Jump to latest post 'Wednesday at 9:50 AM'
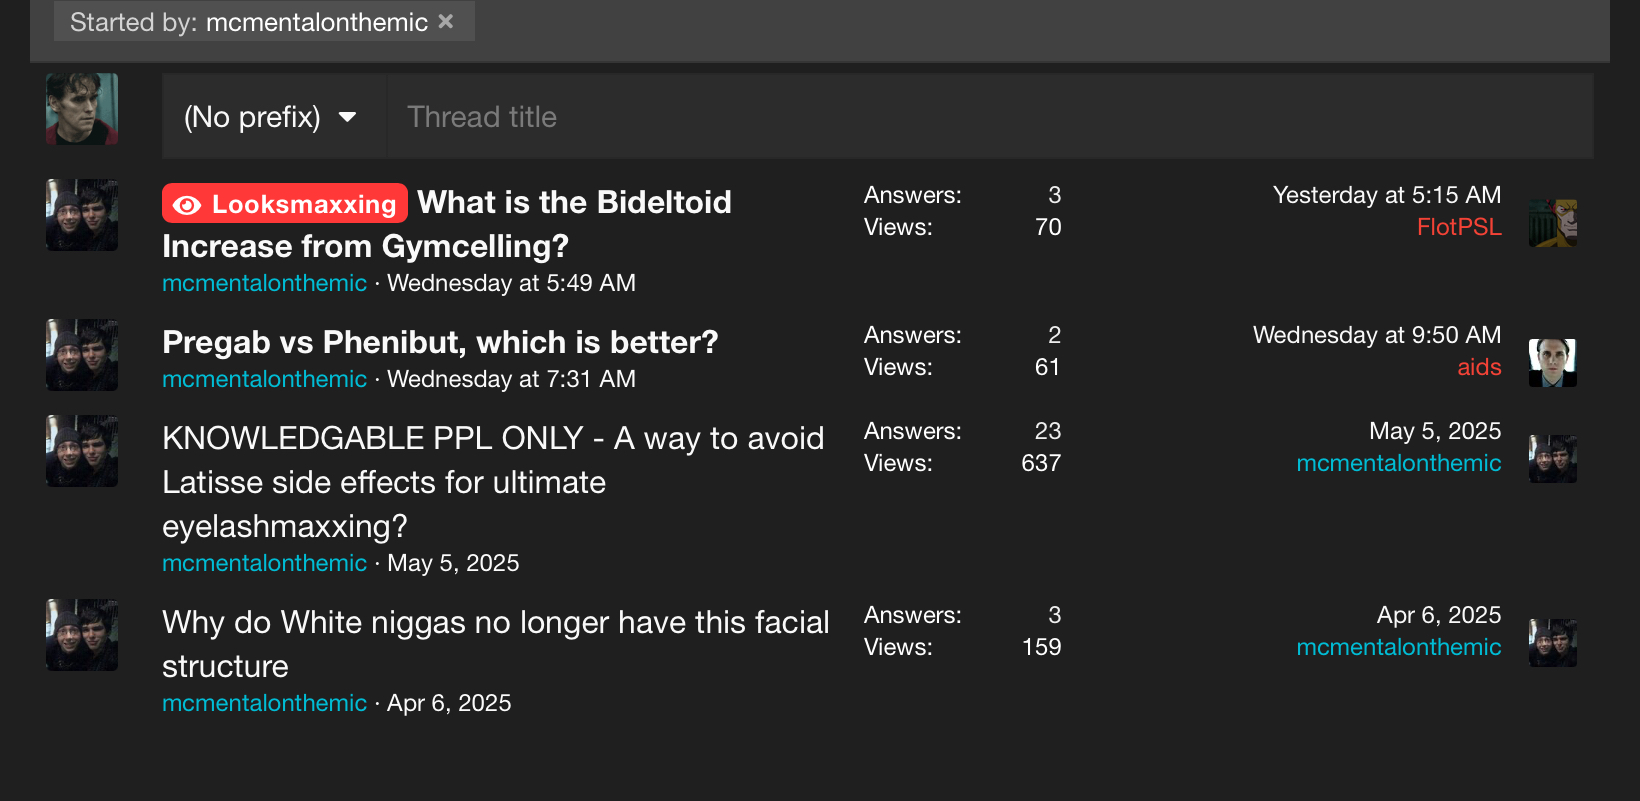Image resolution: width=1640 pixels, height=801 pixels. pos(1376,335)
